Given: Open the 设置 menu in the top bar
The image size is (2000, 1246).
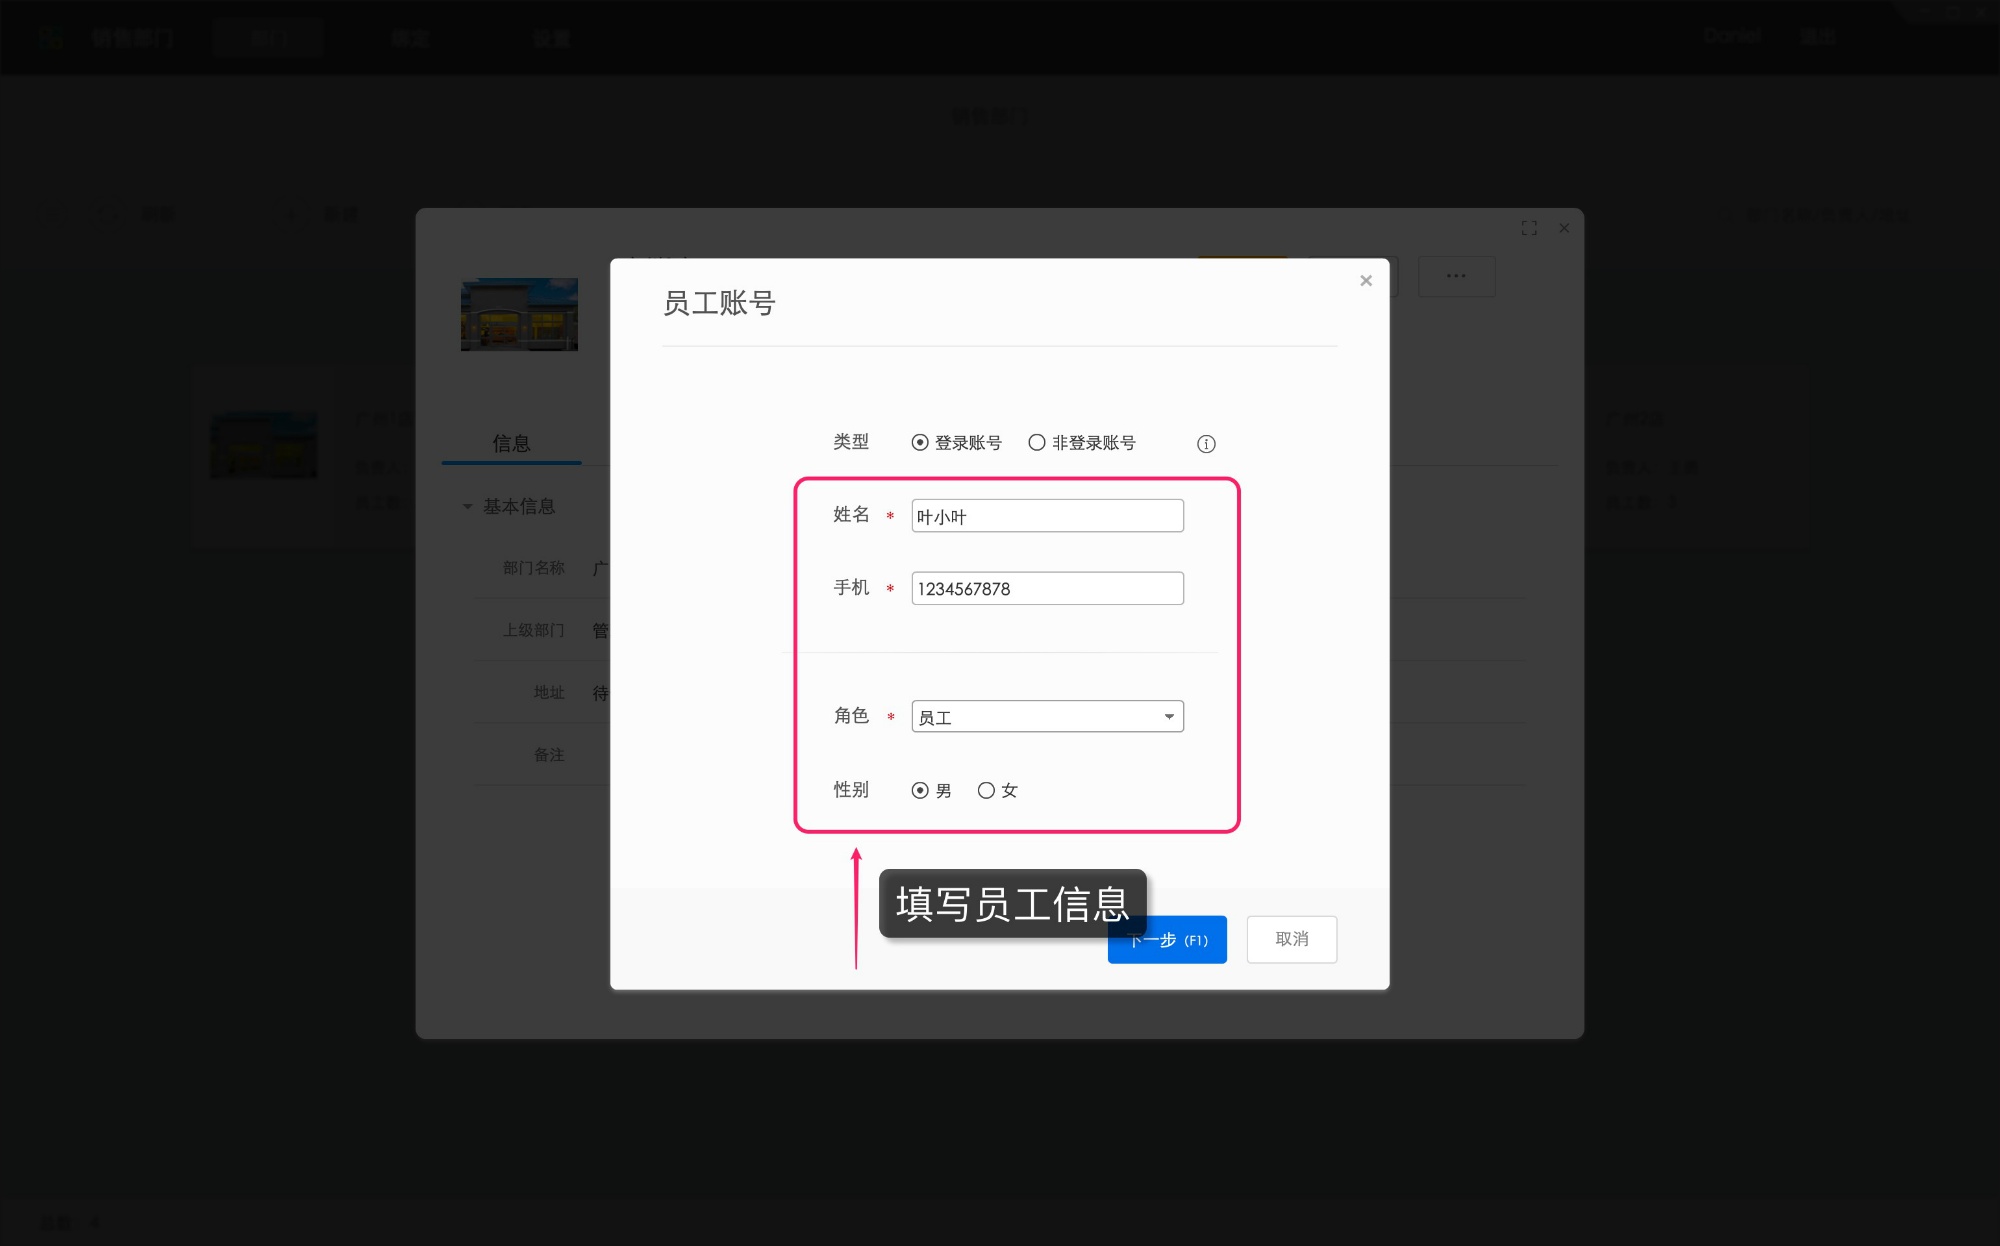Looking at the screenshot, I should tap(551, 38).
